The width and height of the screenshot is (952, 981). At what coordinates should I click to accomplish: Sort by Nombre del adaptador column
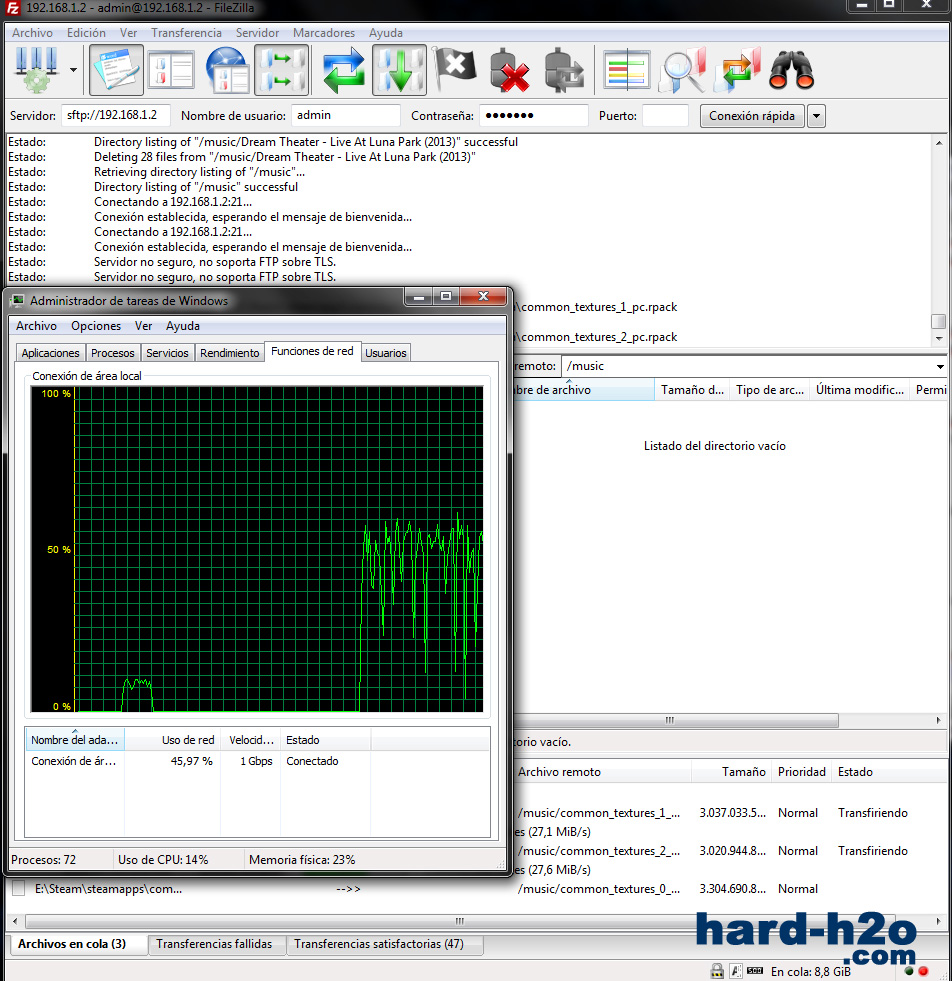click(x=74, y=740)
